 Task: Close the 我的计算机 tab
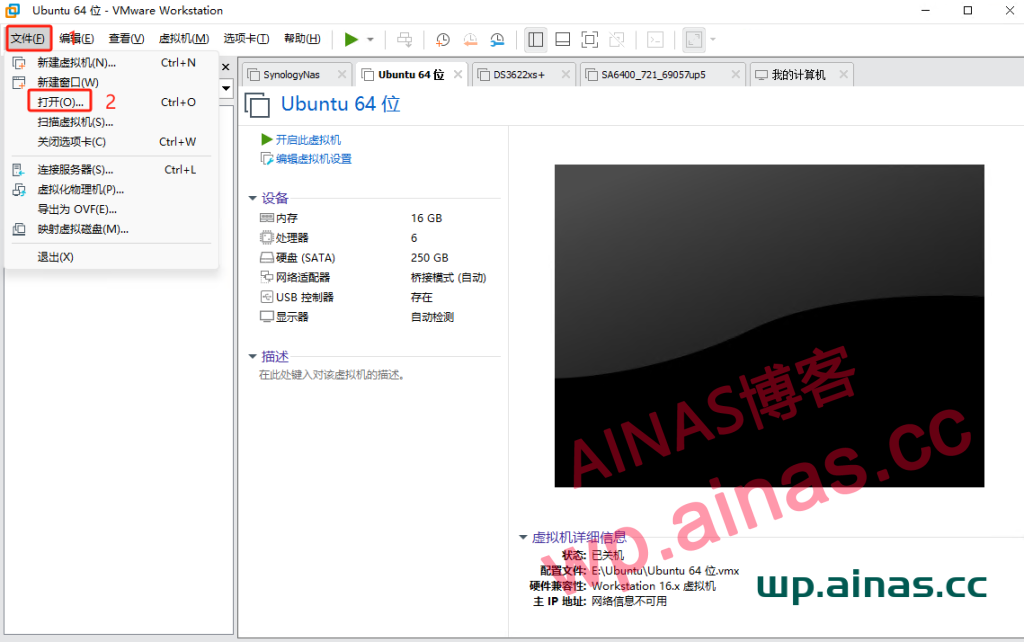(843, 74)
